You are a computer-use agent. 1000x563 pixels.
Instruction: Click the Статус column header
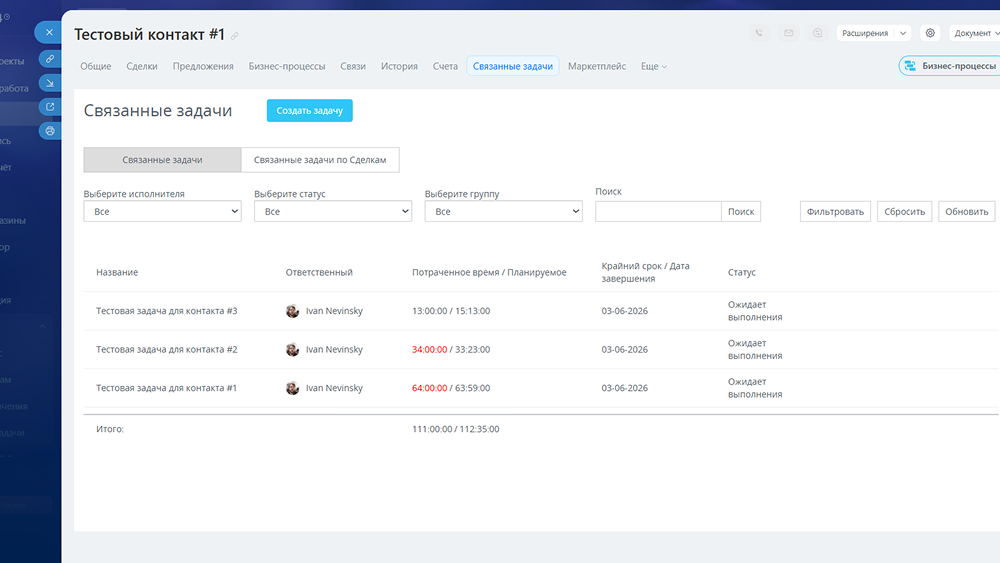coord(742,272)
